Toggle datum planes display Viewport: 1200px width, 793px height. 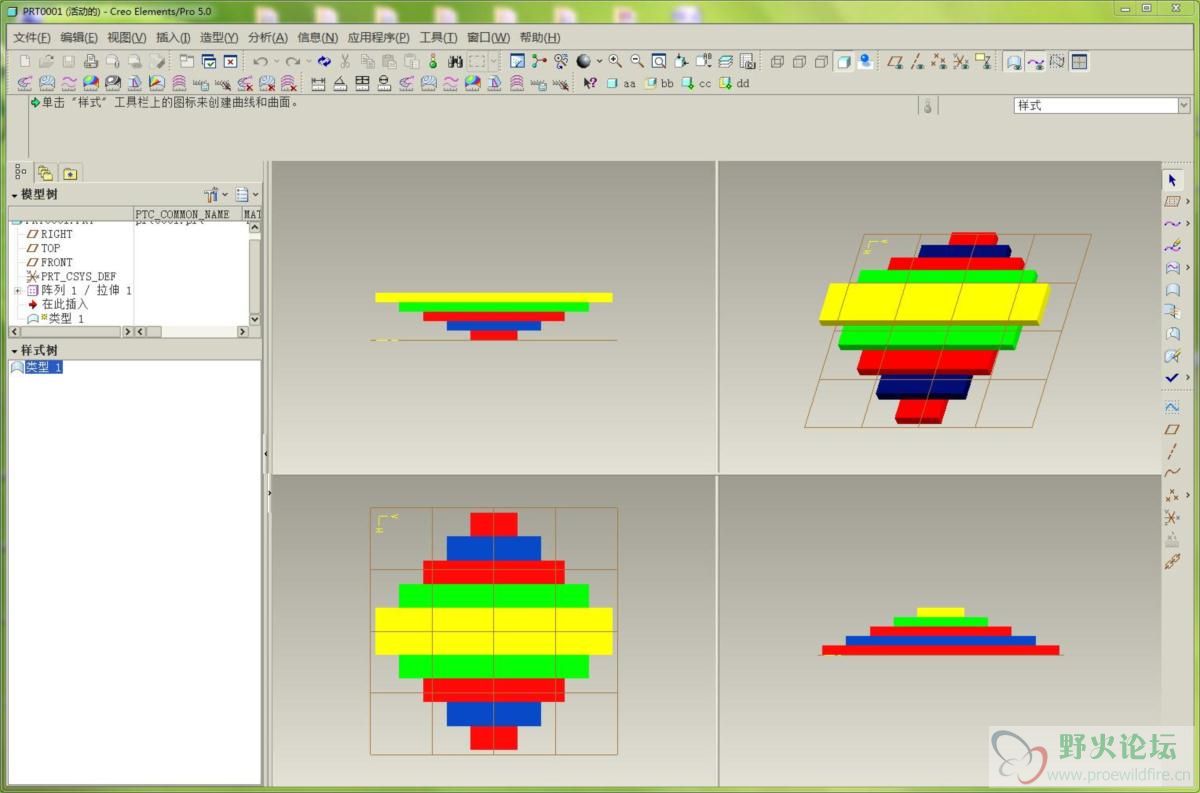(896, 61)
